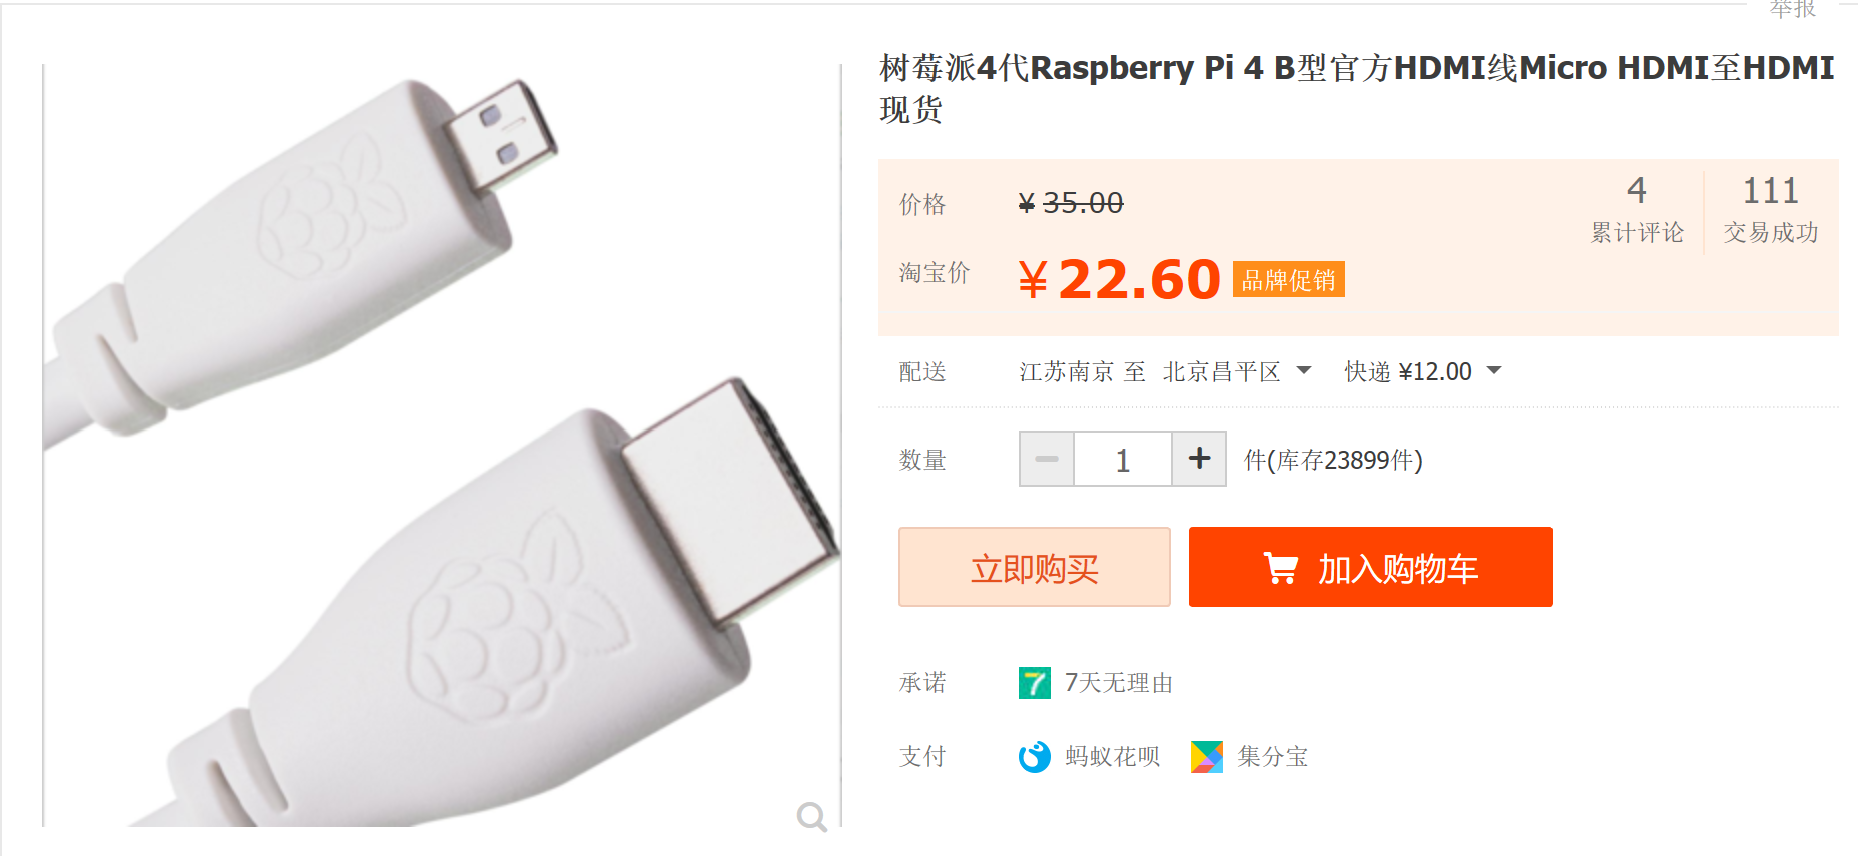1858x856 pixels.
Task: Open the 累计评论 review count
Action: click(1637, 209)
